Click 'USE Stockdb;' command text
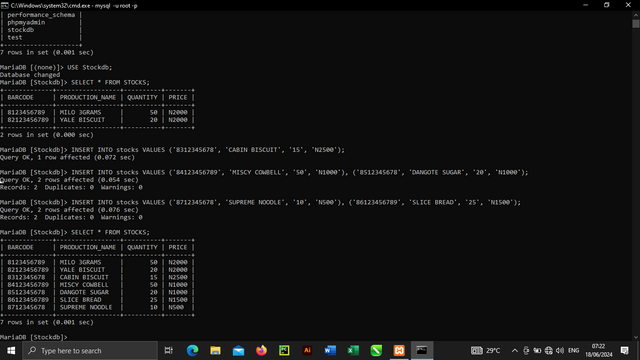Viewport: 640px width, 360px height. click(89, 67)
